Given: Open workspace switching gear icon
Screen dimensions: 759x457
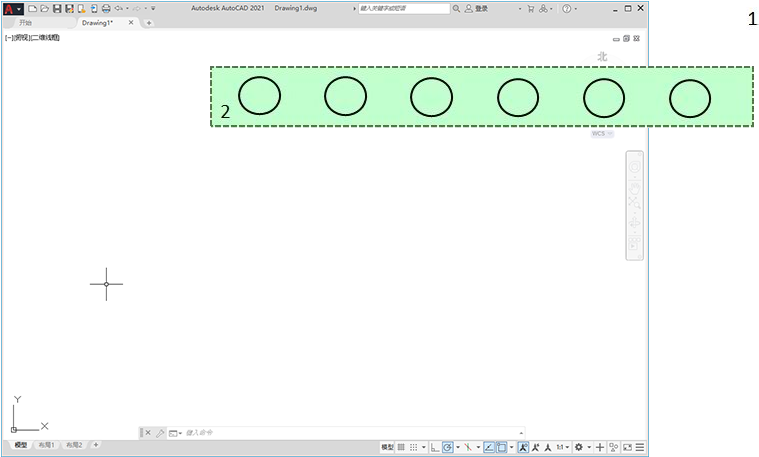Looking at the screenshot, I should (x=578, y=447).
